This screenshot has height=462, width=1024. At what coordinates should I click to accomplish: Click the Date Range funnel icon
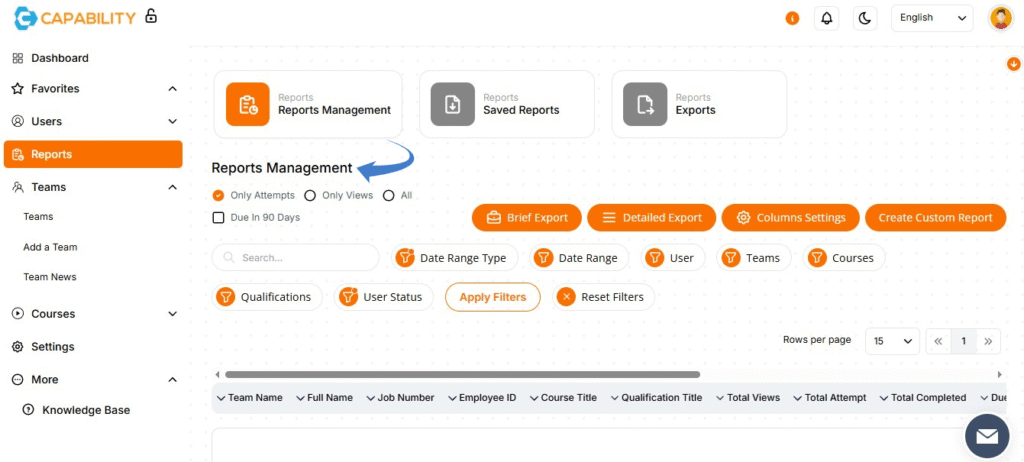(543, 257)
